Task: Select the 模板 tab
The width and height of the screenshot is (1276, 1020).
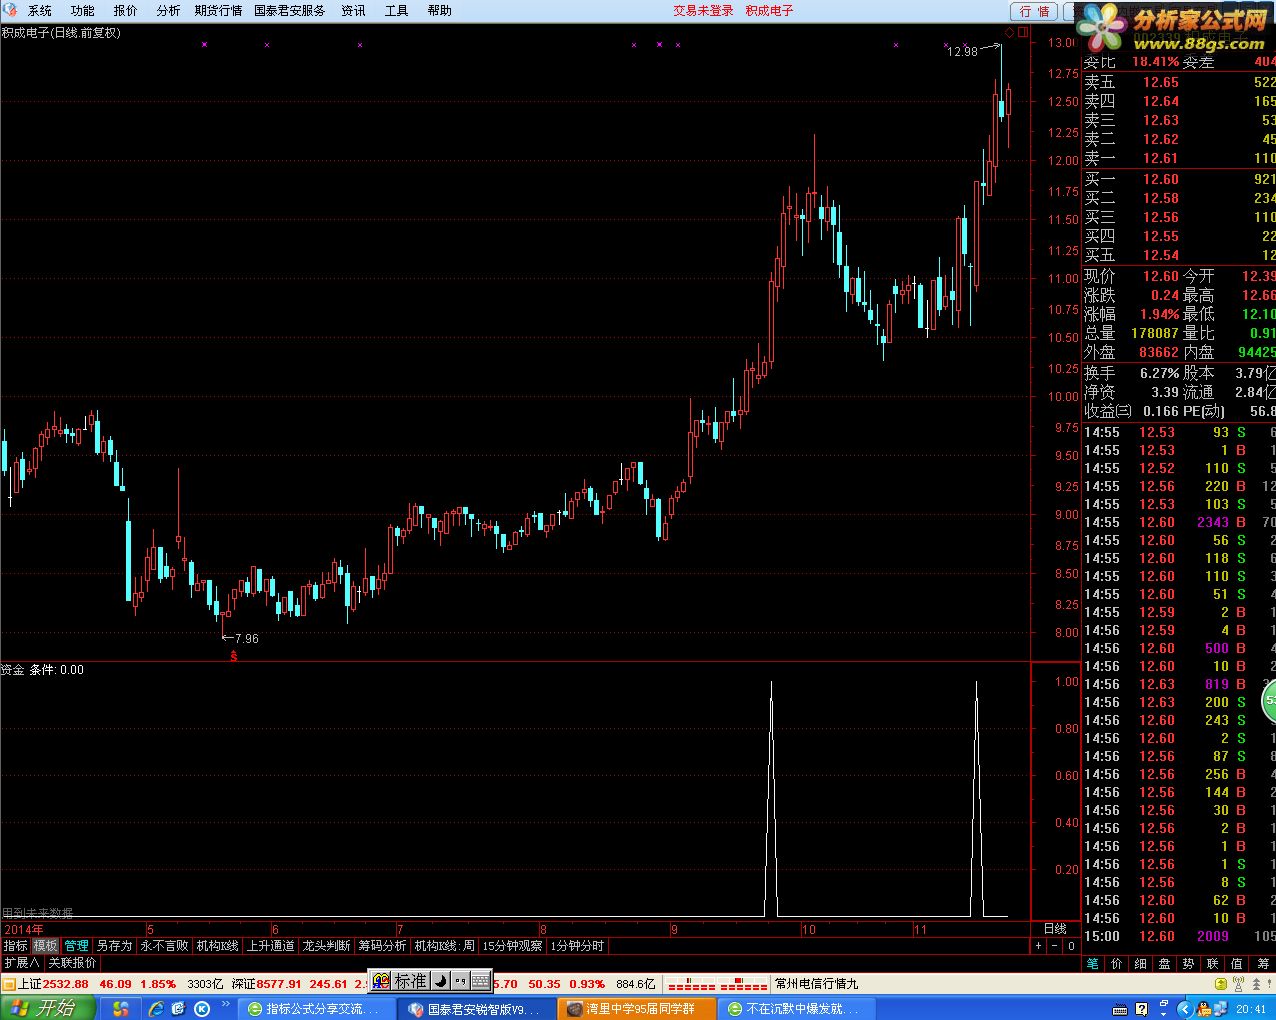Action: pos(46,945)
